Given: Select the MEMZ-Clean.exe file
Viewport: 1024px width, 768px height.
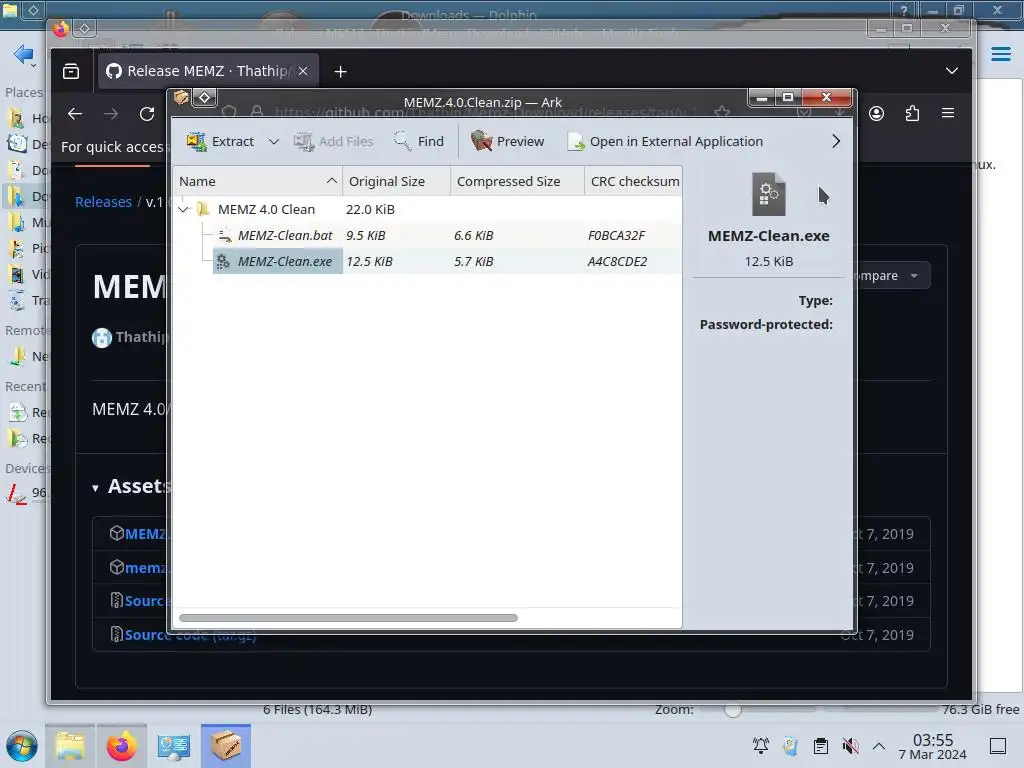Looking at the screenshot, I should [285, 261].
